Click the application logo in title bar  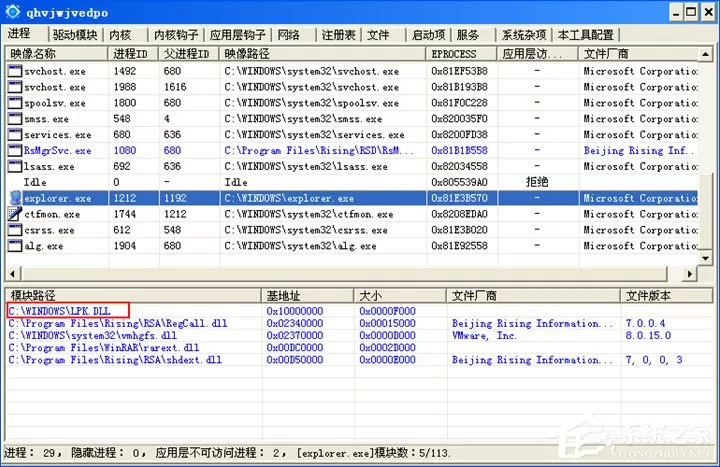(x=12, y=11)
